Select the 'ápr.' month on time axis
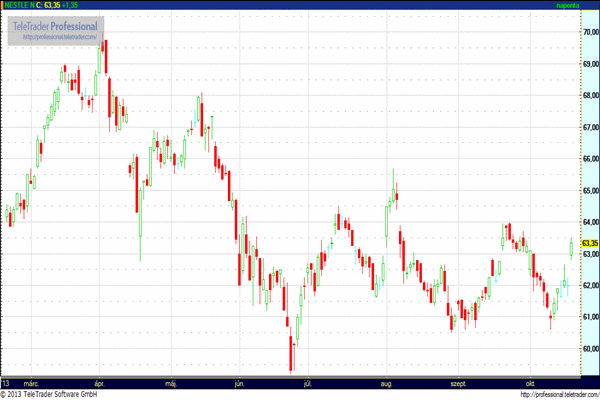 pyautogui.click(x=99, y=383)
